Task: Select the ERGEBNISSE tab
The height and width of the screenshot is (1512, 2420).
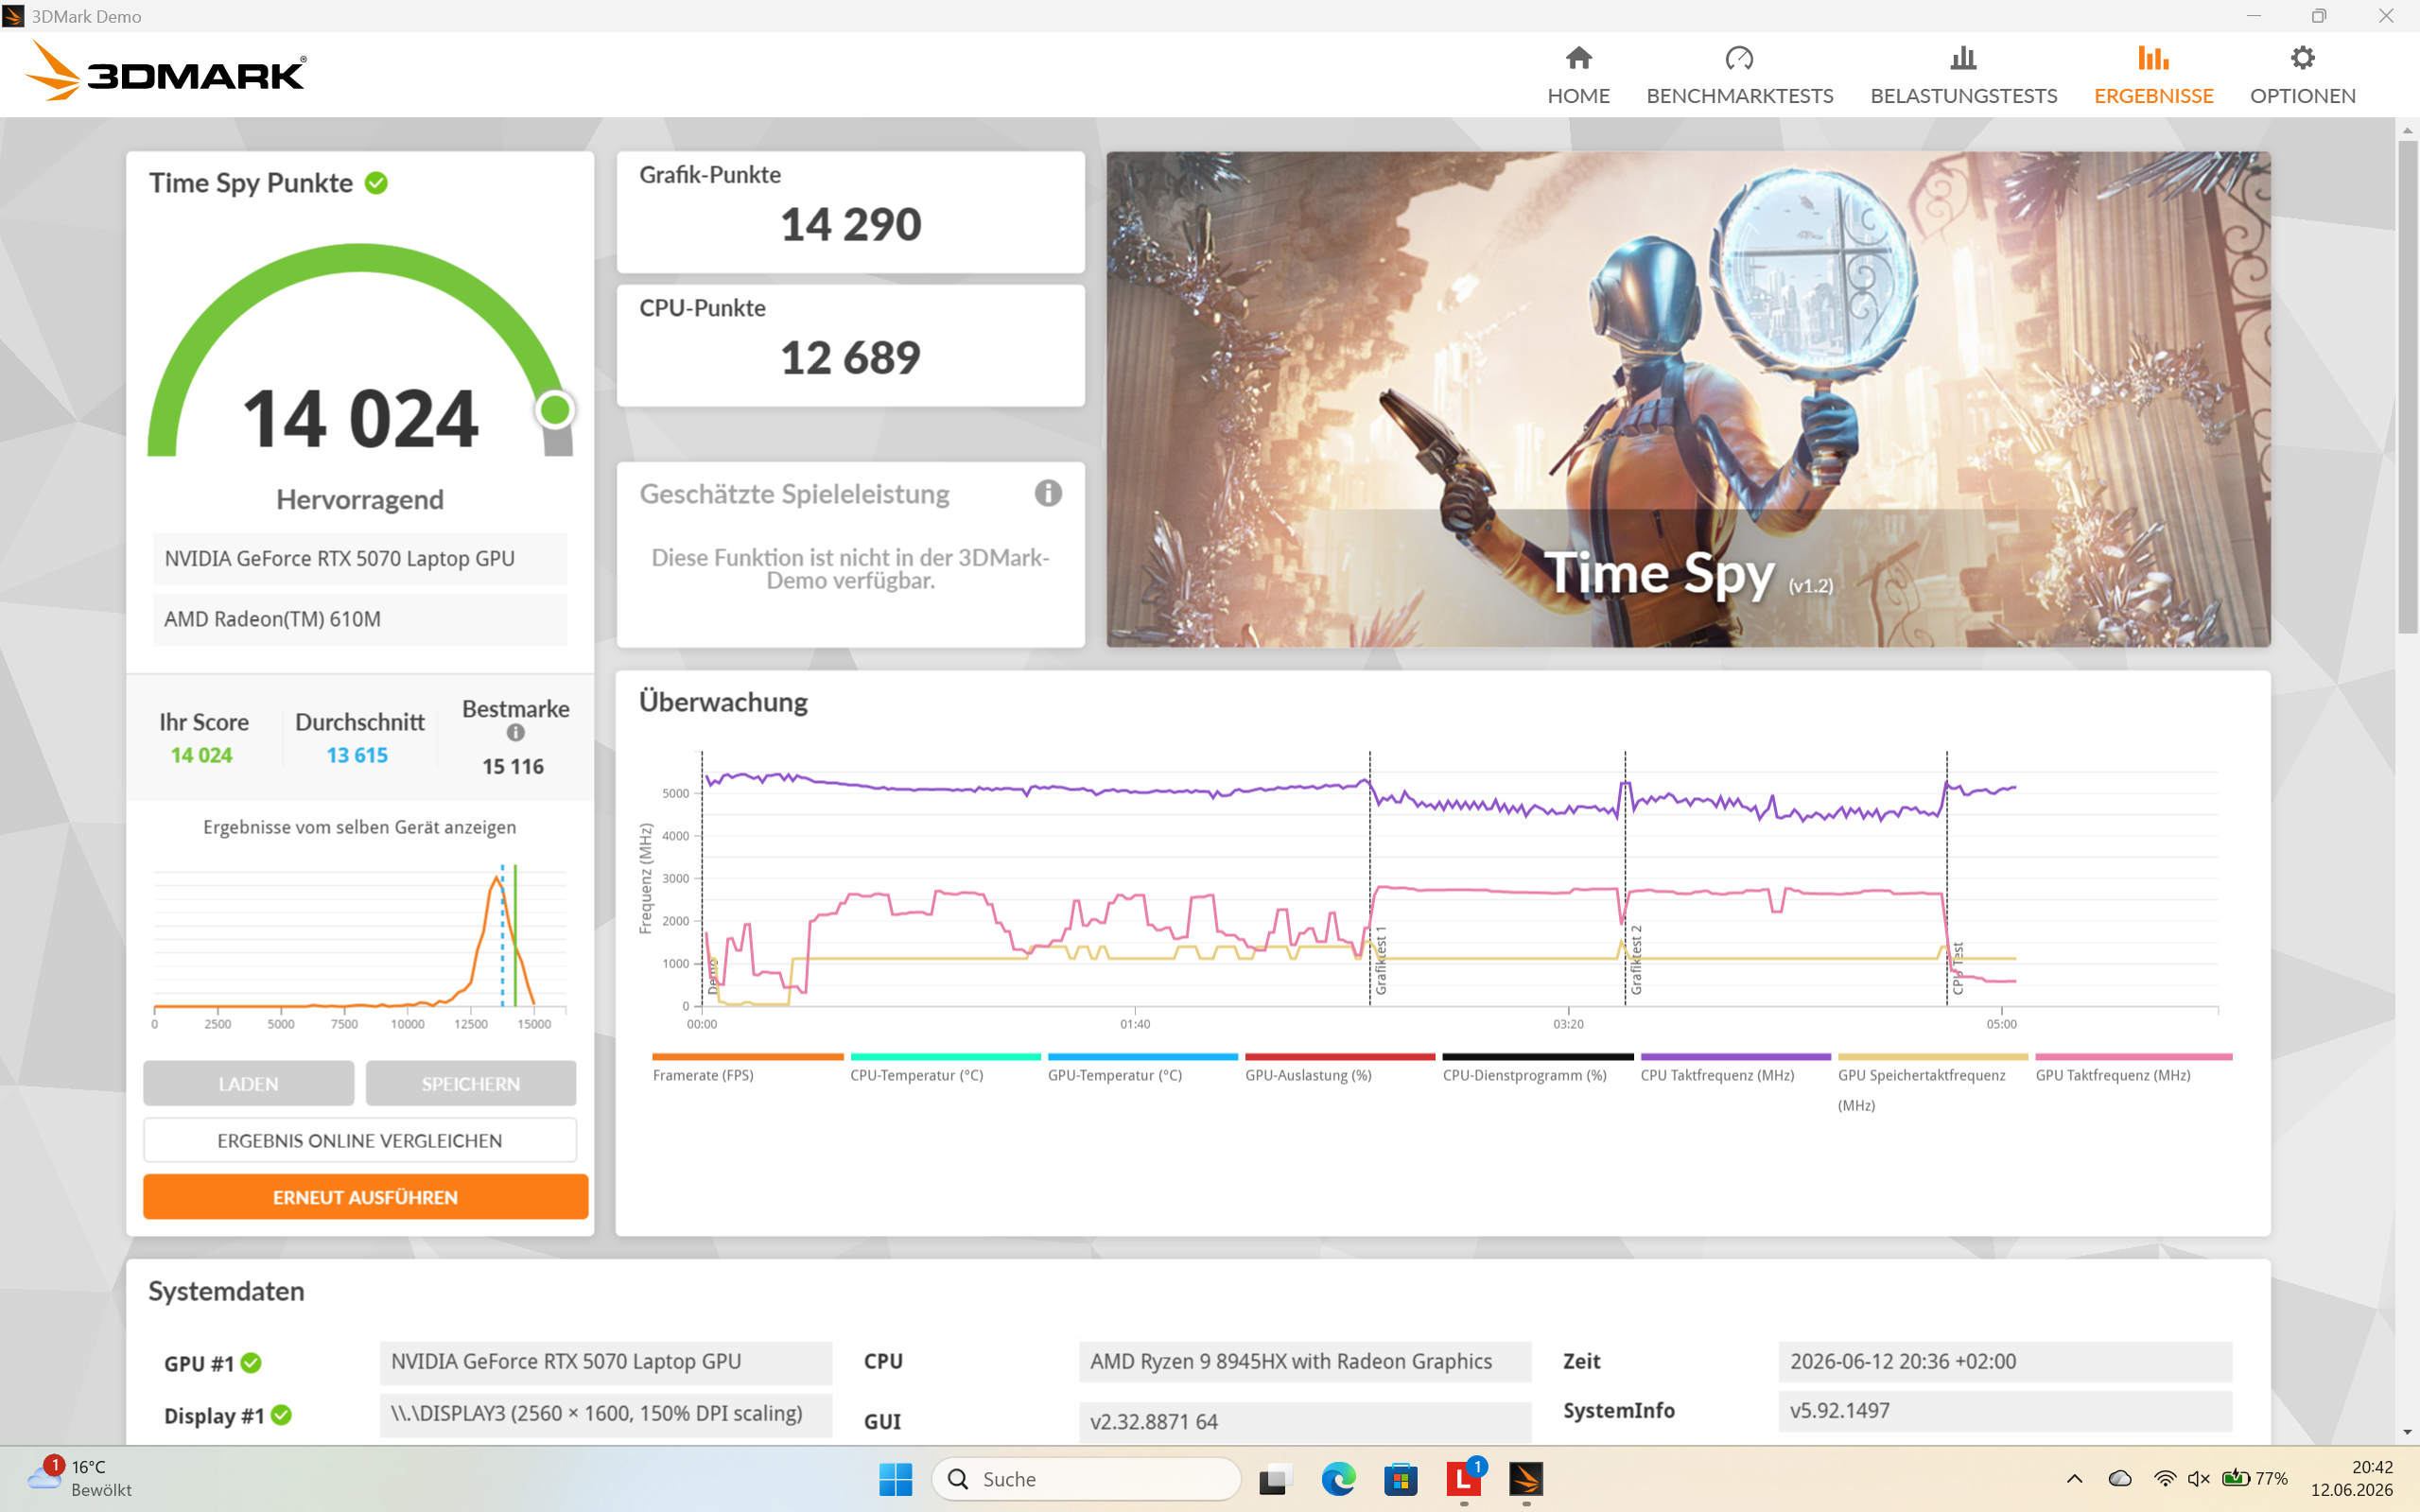Action: 2153,75
